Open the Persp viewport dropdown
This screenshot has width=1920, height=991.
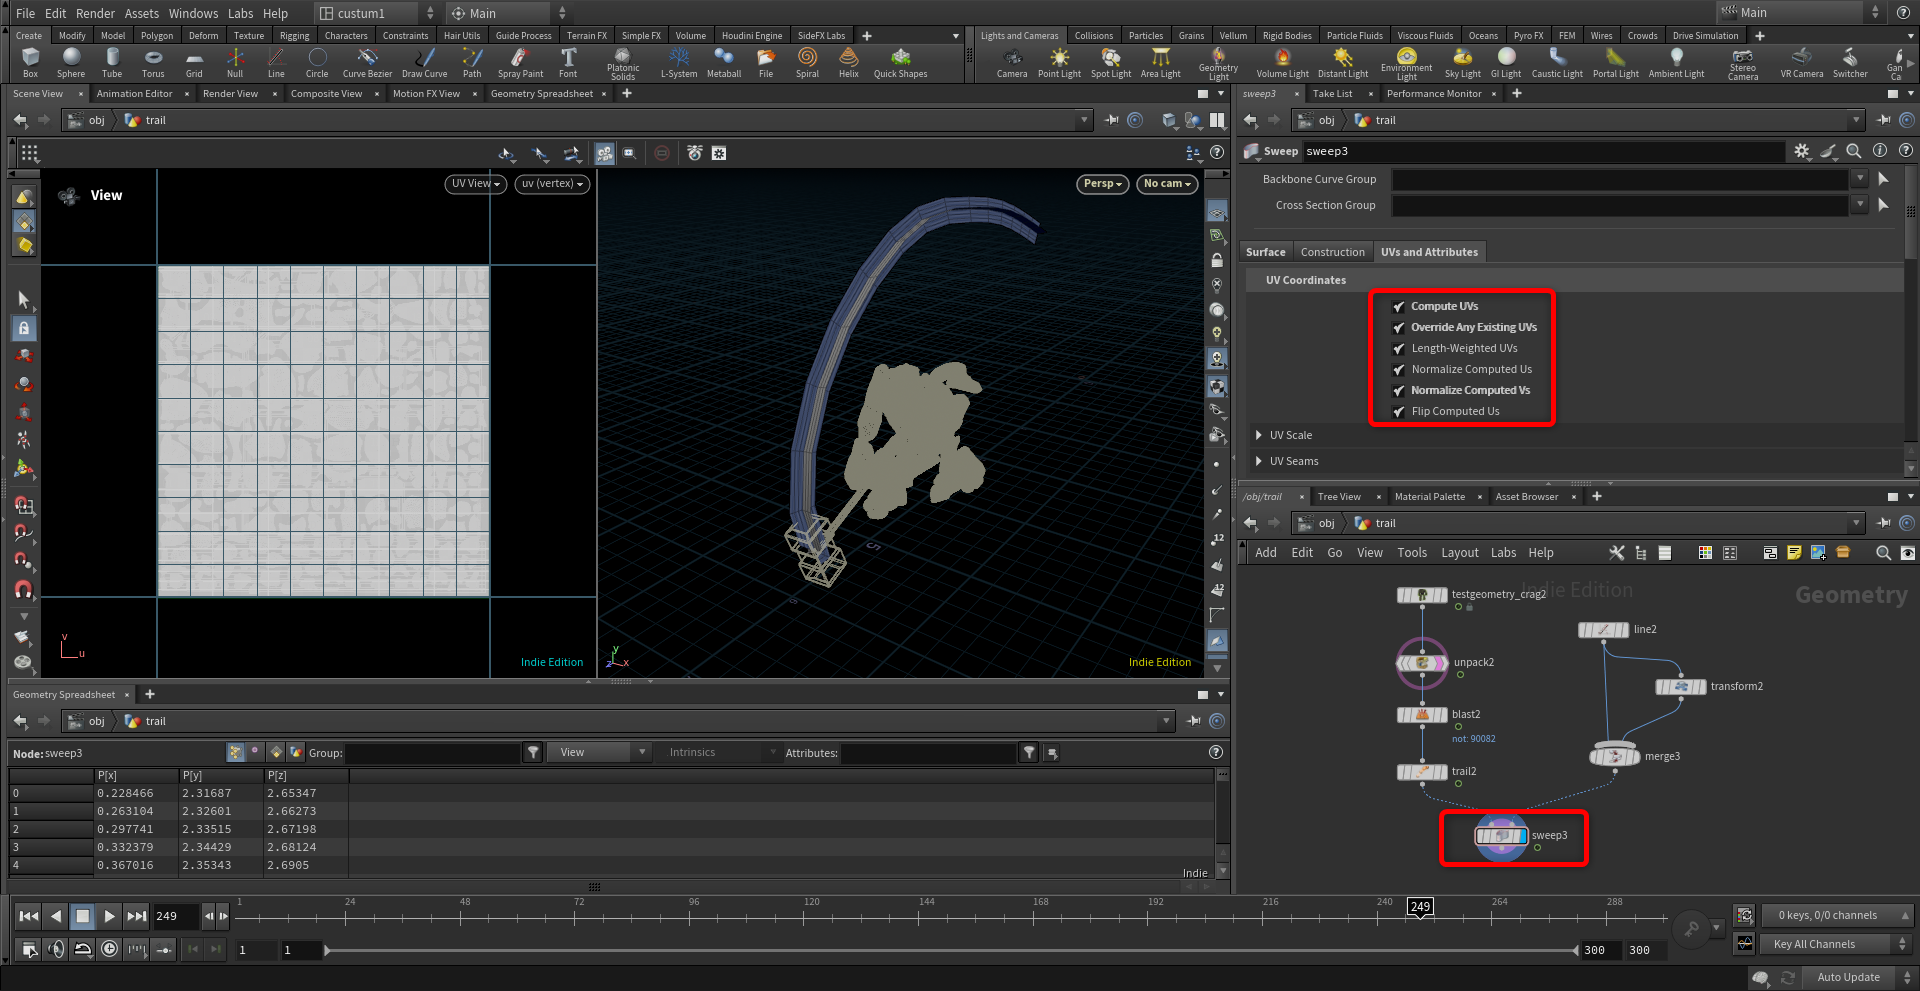coord(1103,184)
